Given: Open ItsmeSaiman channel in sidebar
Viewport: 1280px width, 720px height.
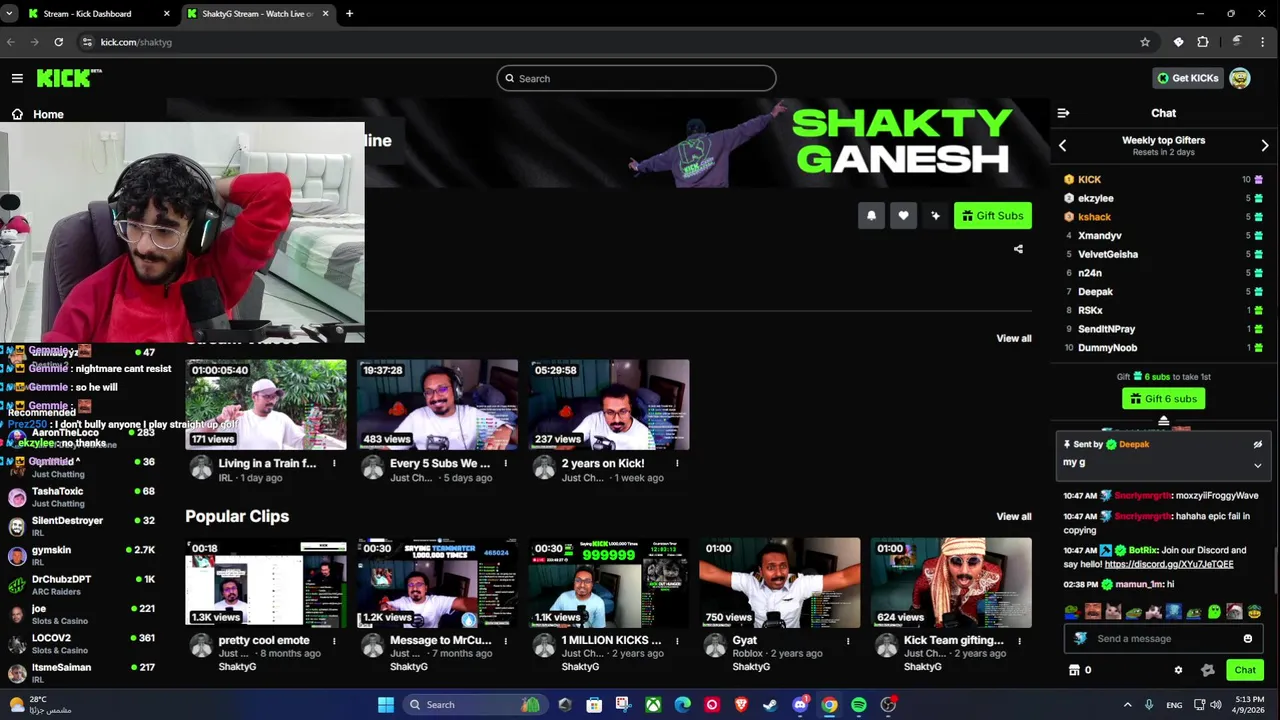Looking at the screenshot, I should [83, 672].
